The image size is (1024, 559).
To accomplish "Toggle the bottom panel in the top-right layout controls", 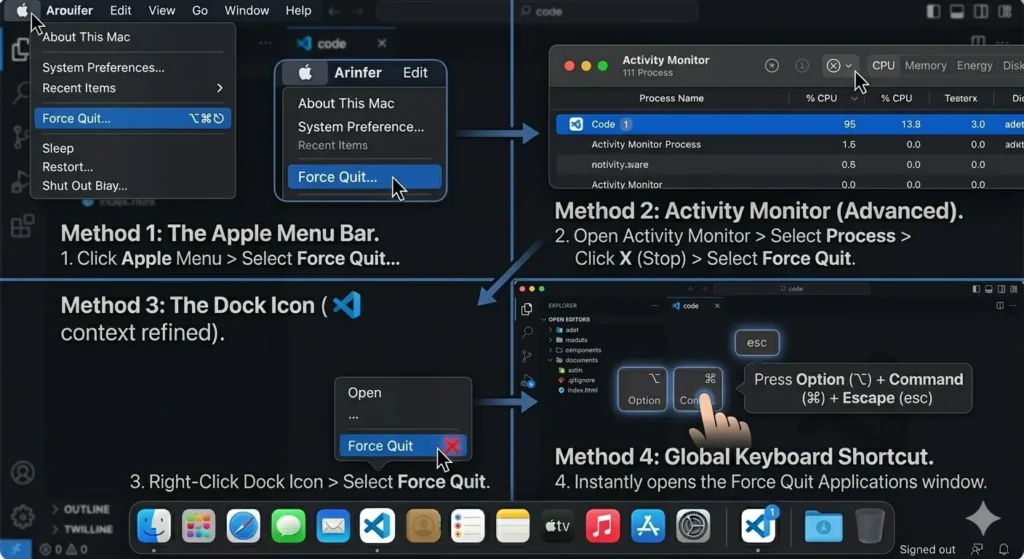I will pyautogui.click(x=957, y=11).
